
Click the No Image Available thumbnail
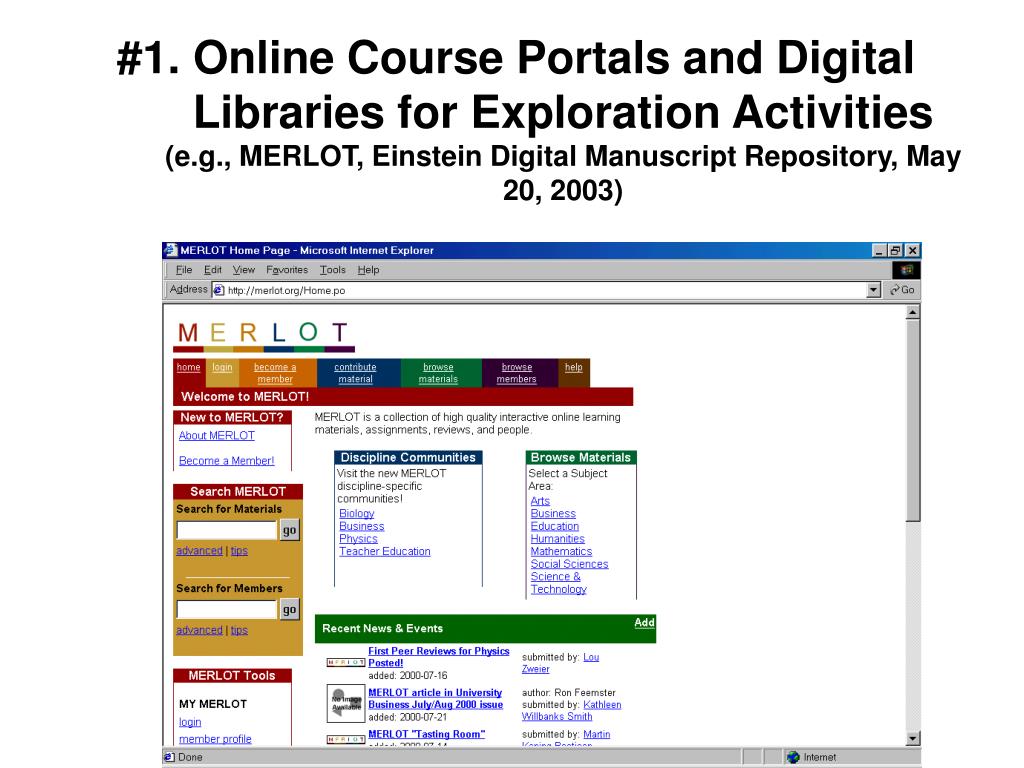click(x=346, y=703)
